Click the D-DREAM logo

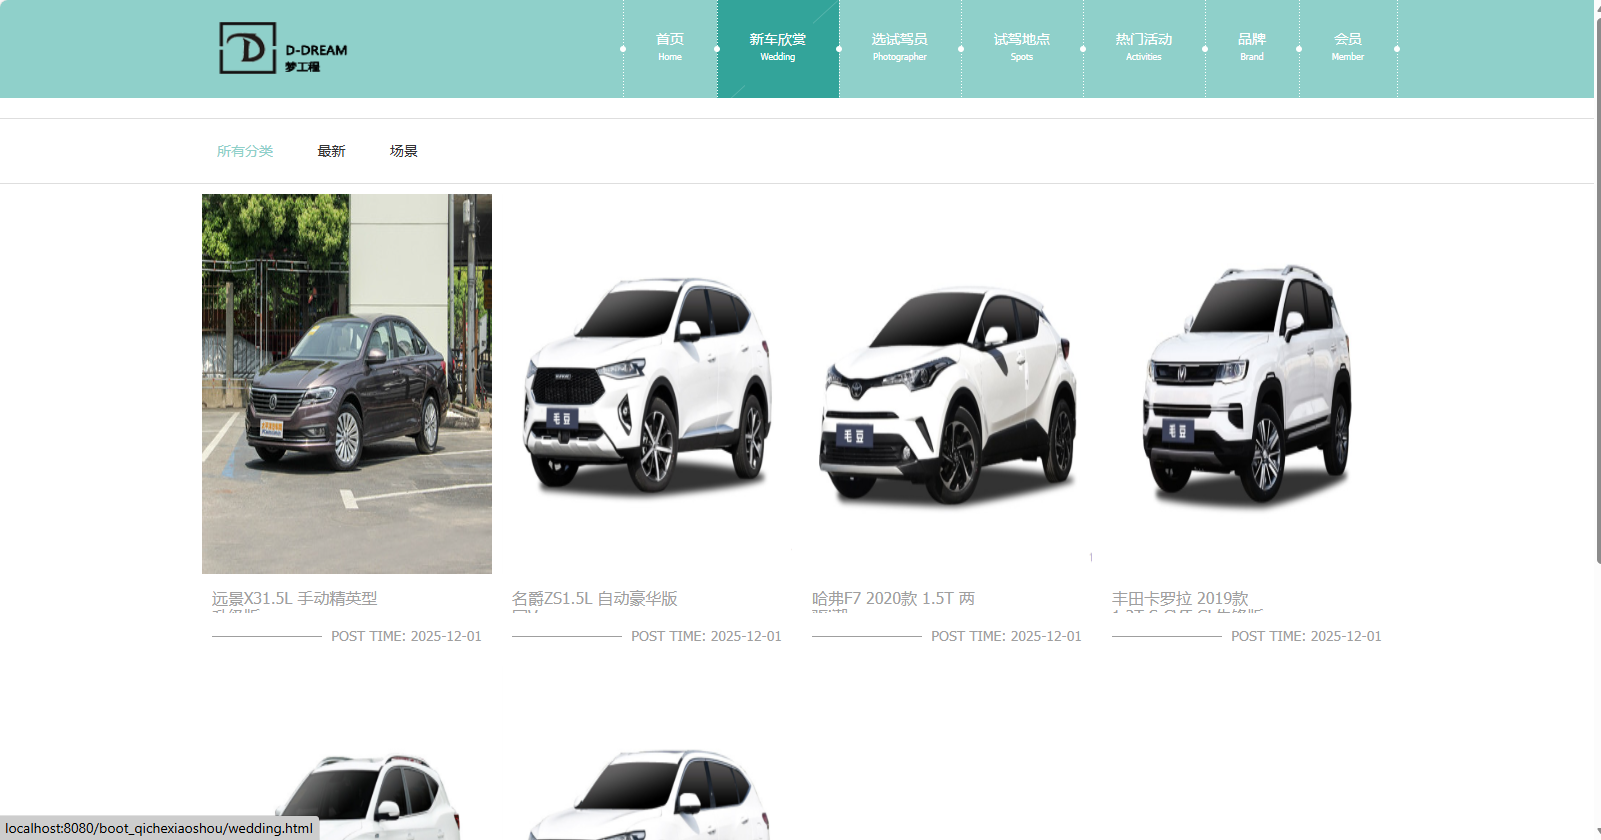283,49
